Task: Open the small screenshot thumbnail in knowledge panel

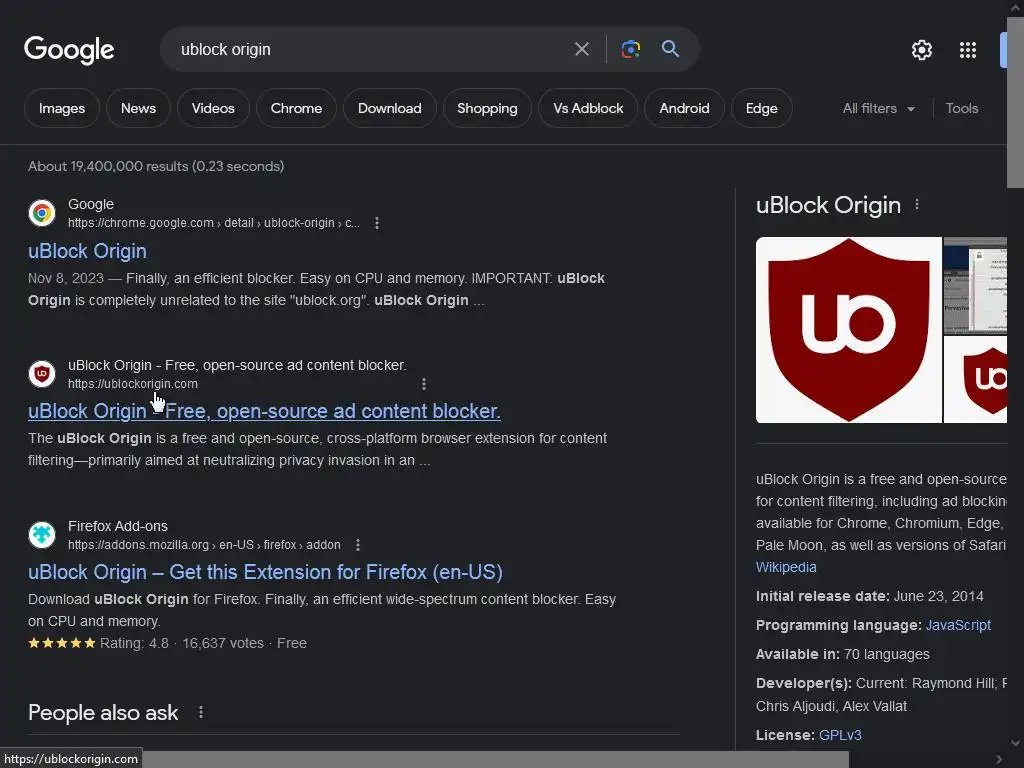Action: tap(975, 285)
